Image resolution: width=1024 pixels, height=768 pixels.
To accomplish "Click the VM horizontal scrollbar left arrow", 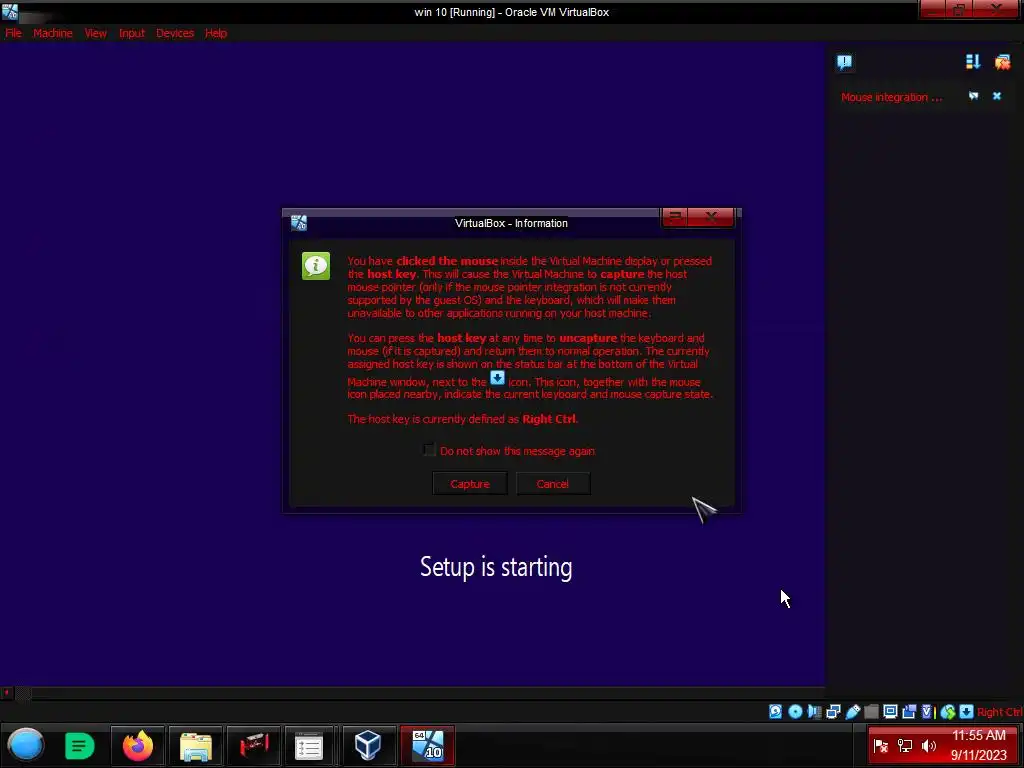I will (7, 692).
